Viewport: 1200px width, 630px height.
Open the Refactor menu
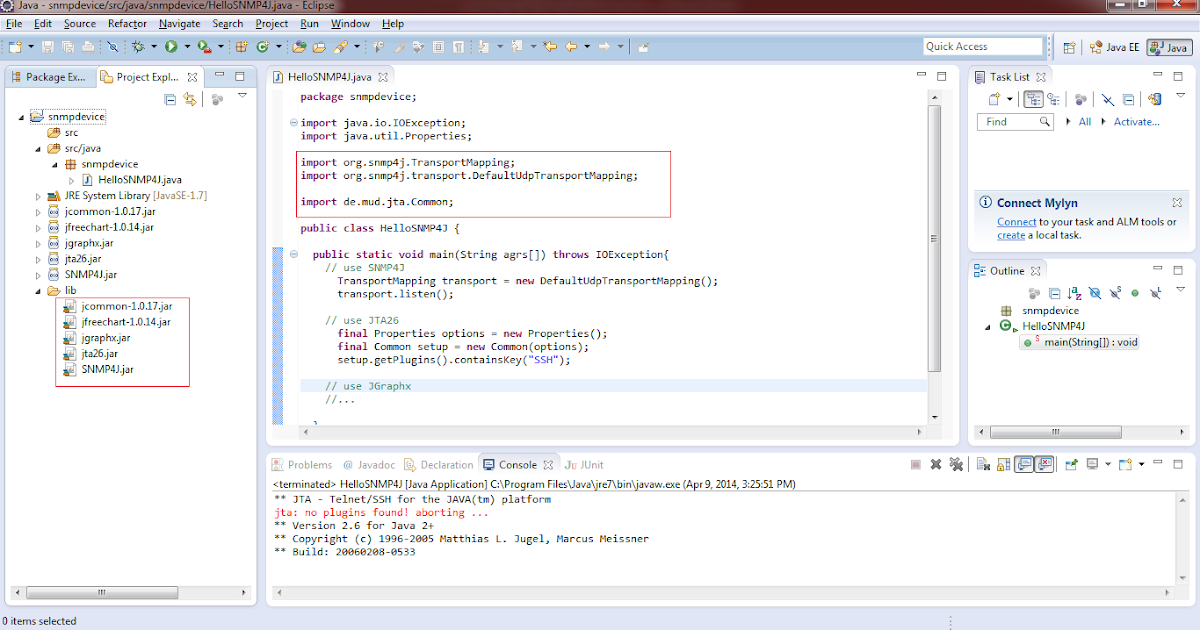(126, 23)
